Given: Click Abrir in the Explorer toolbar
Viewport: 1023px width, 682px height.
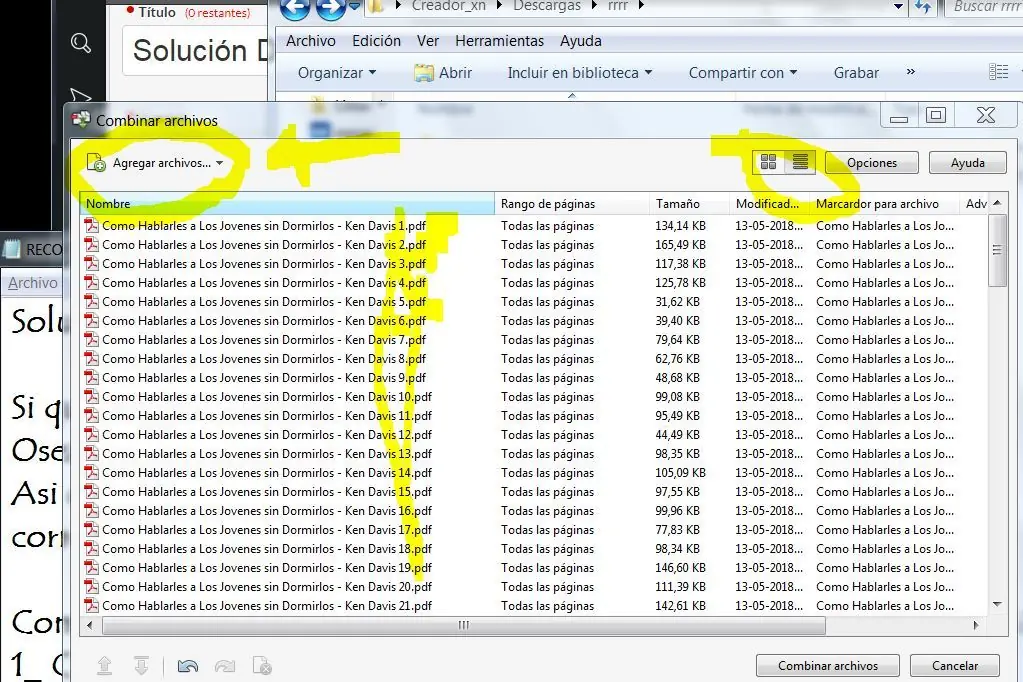Looking at the screenshot, I should 443,72.
